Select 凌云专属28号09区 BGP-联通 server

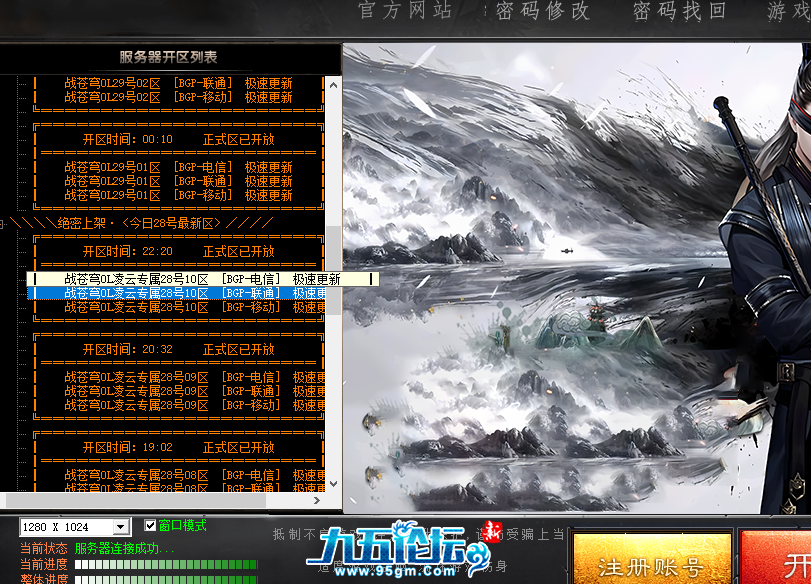click(x=194, y=392)
